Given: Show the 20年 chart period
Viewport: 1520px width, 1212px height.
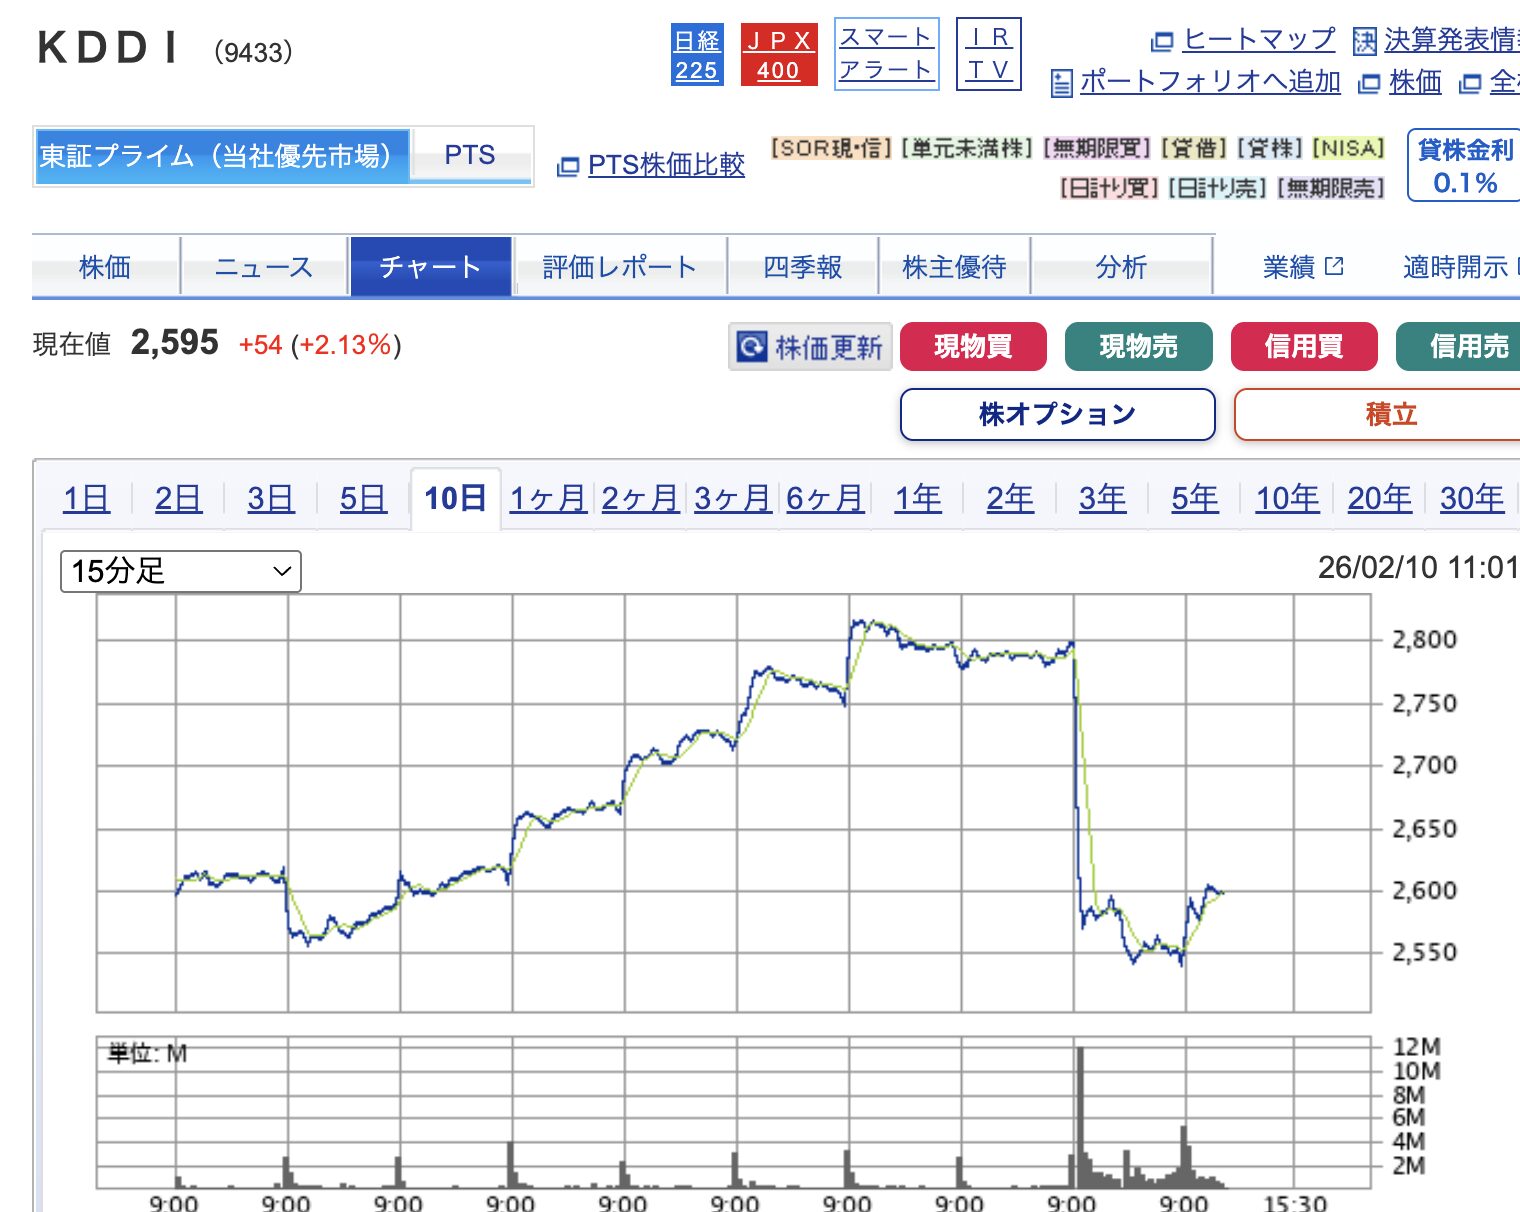Looking at the screenshot, I should (x=1380, y=498).
